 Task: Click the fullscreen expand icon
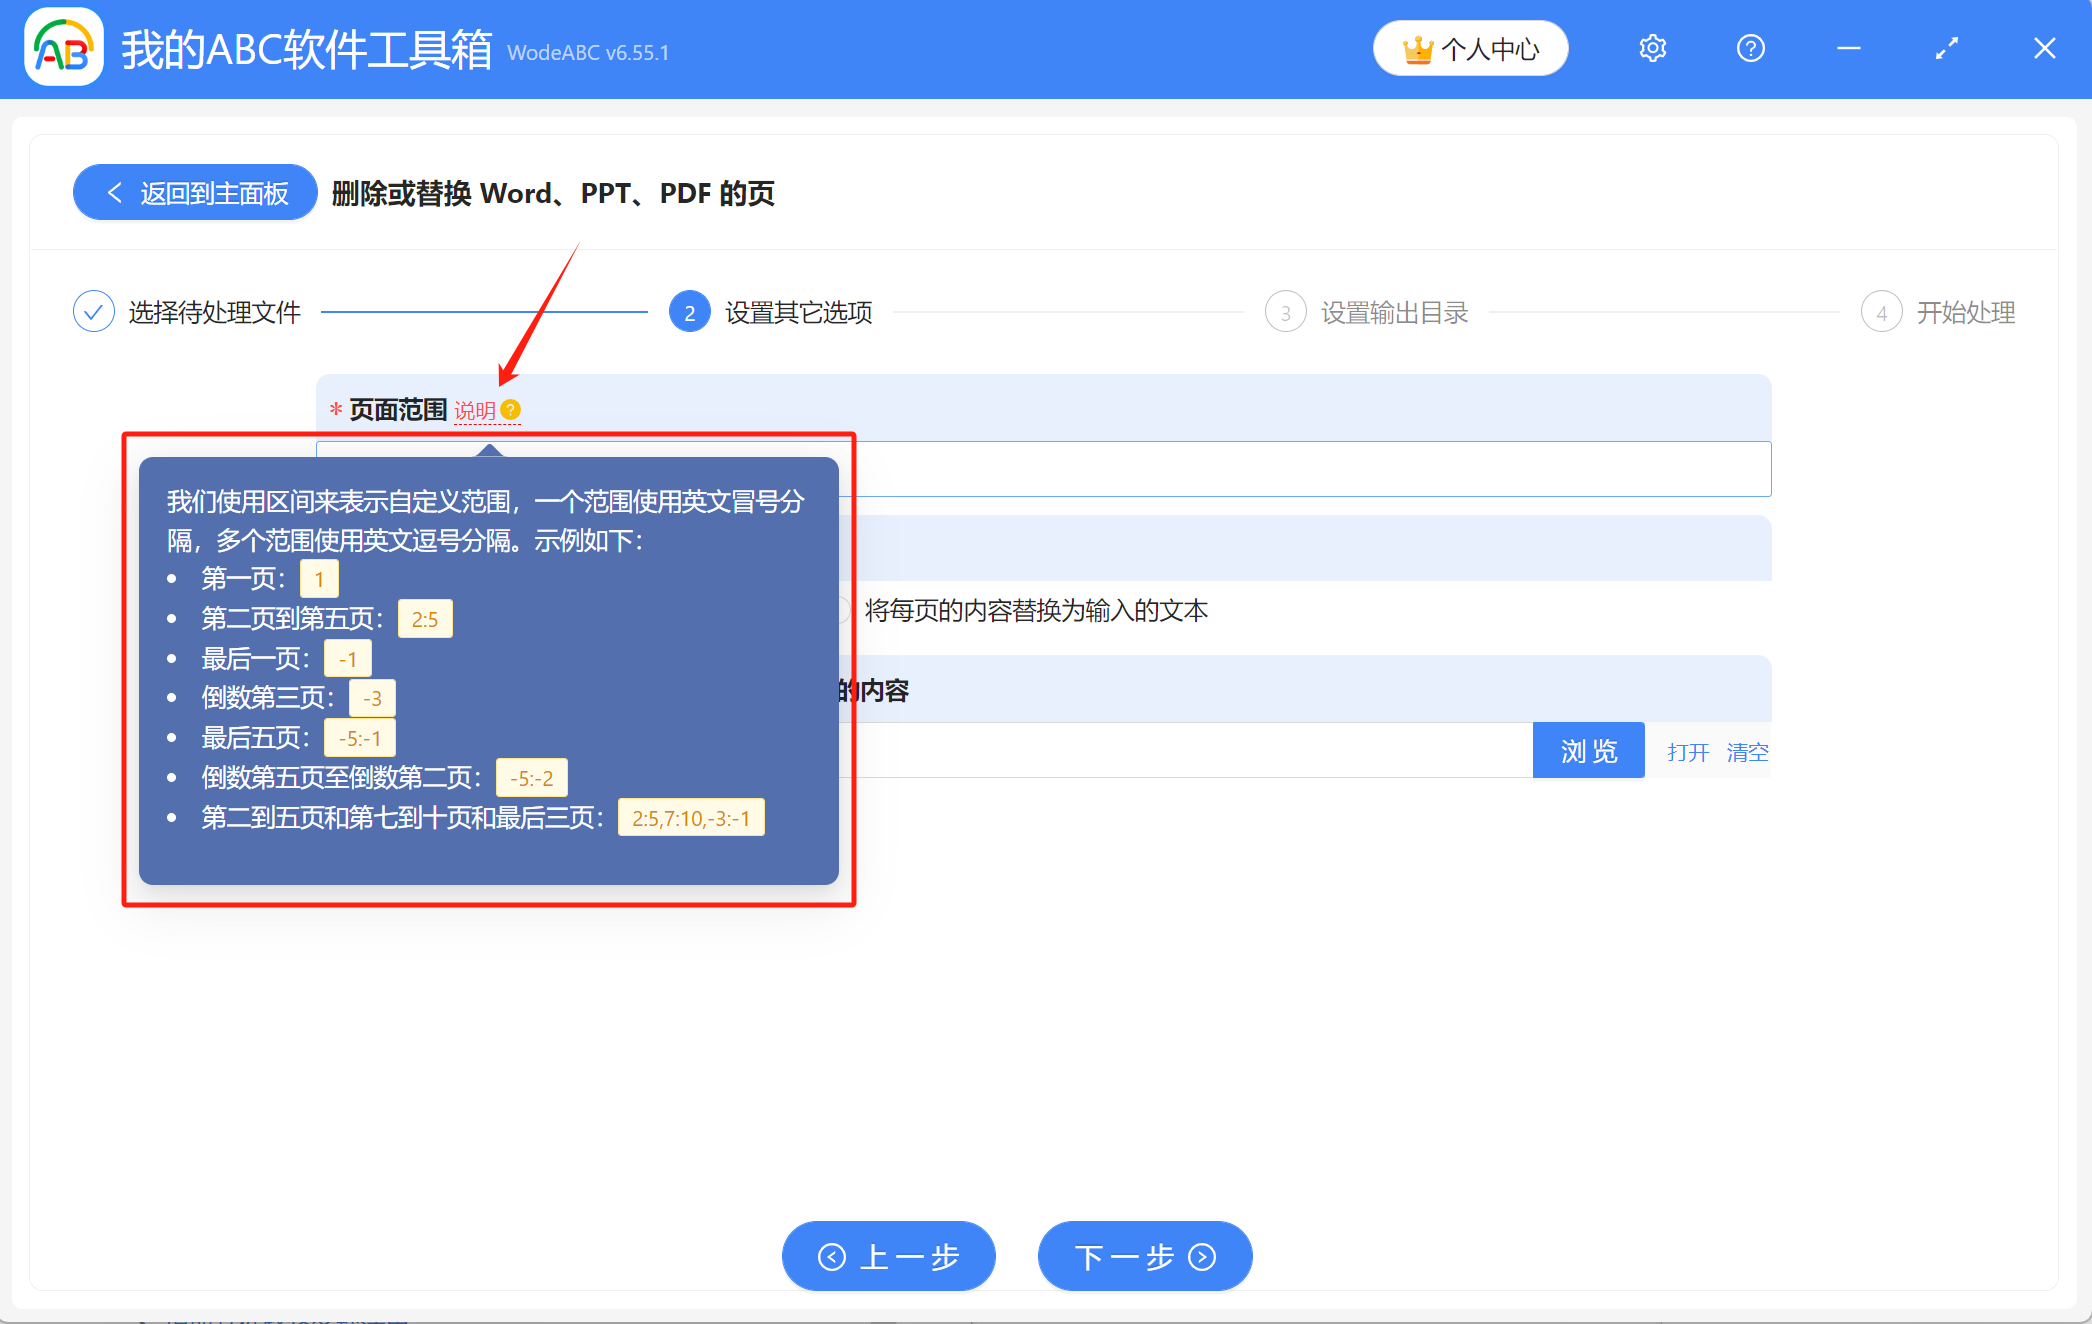tap(1946, 47)
